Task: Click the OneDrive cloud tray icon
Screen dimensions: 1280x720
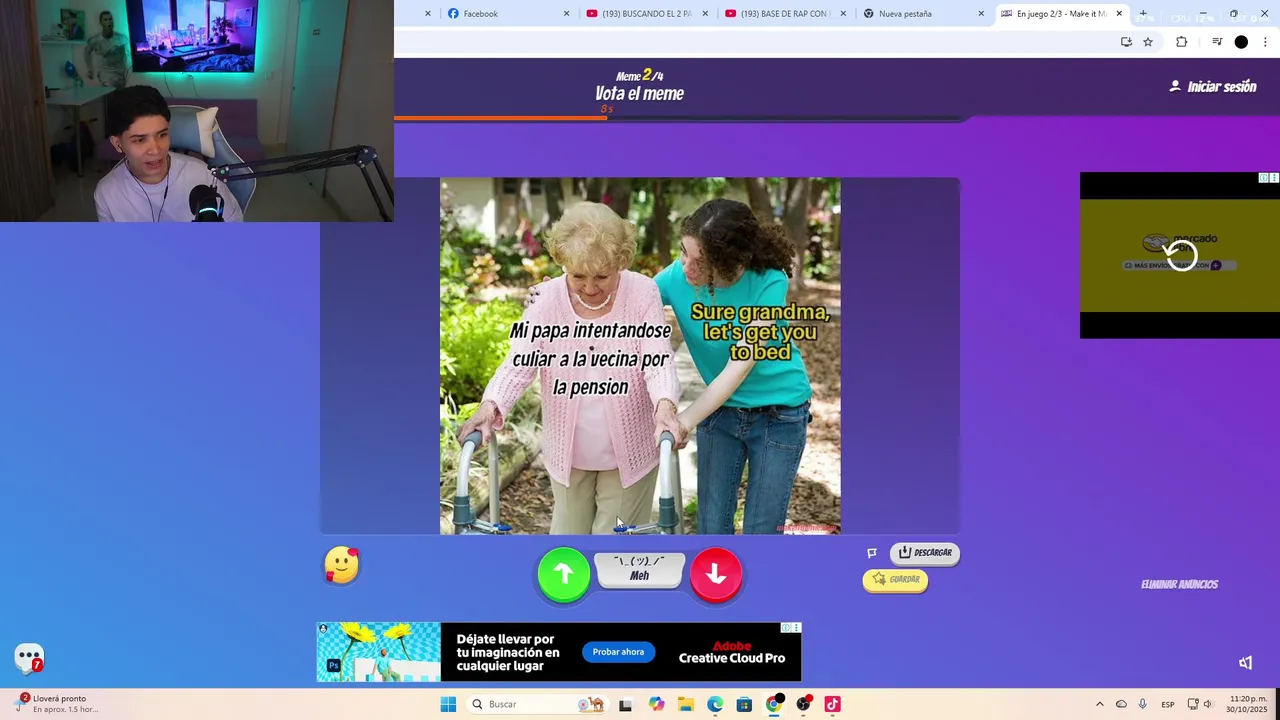Action: click(x=1121, y=704)
